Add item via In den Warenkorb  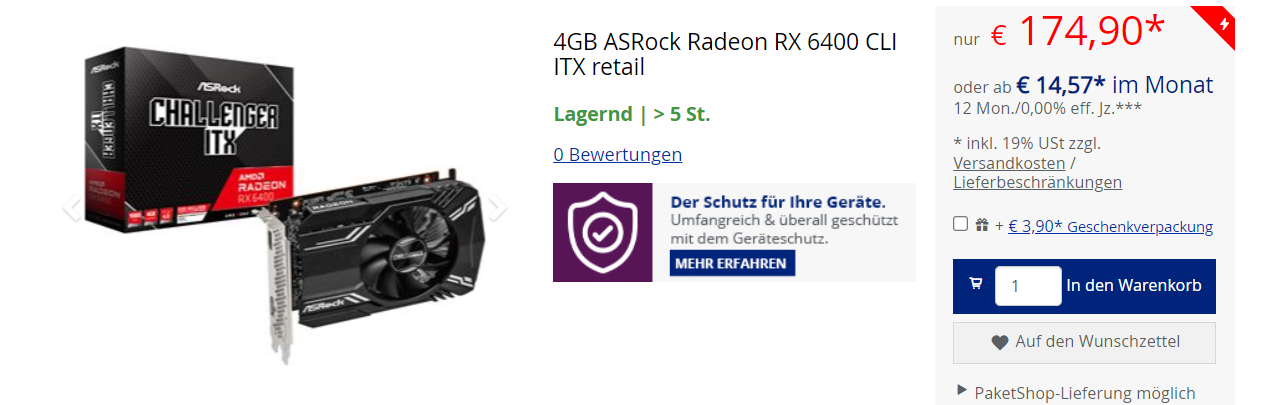[1084, 286]
